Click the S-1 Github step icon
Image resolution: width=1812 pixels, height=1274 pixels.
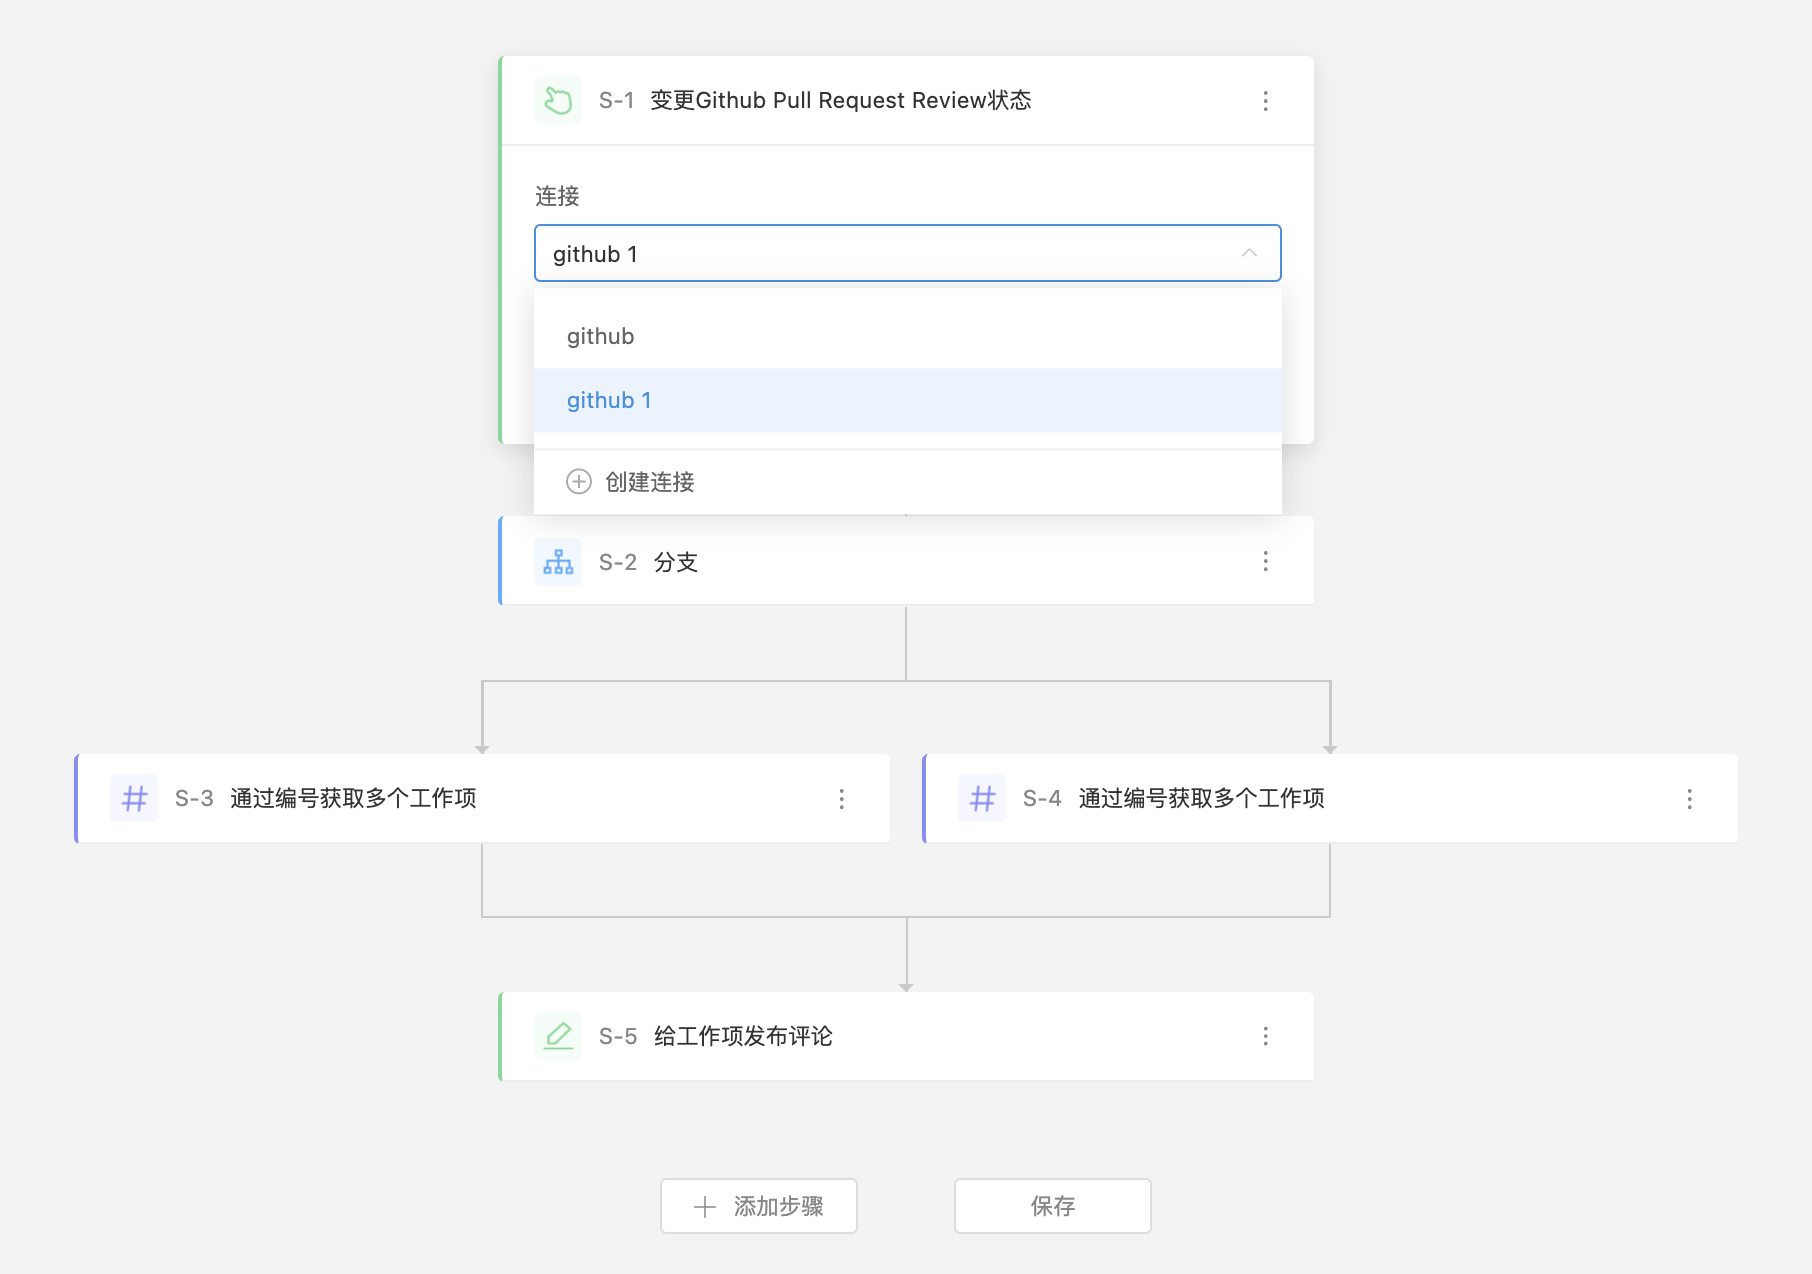coord(558,100)
